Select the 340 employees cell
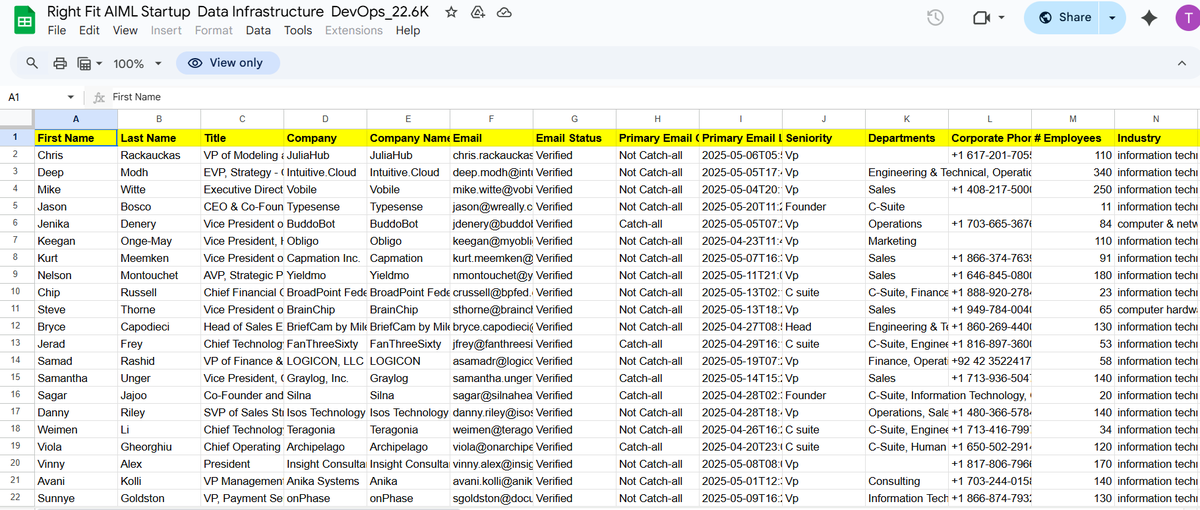 tap(1072, 172)
